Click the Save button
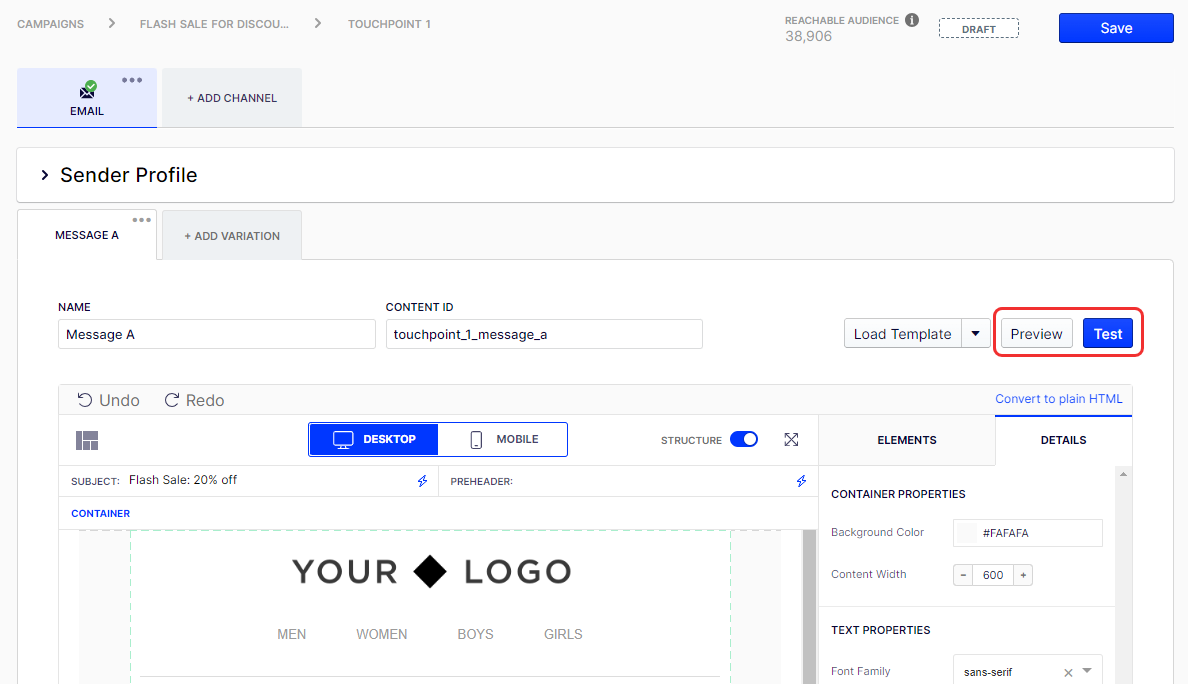This screenshot has height=684, width=1188. [x=1116, y=28]
